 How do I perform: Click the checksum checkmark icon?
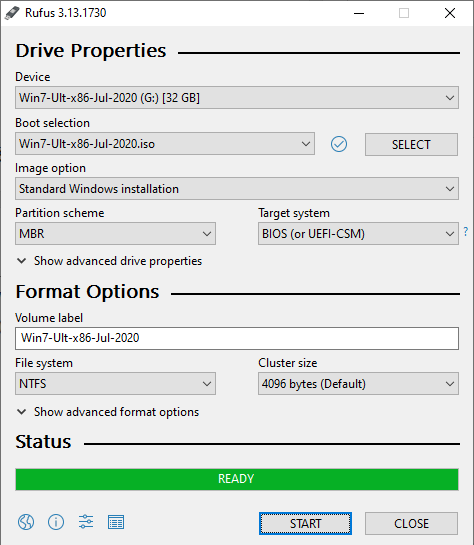[x=339, y=144]
